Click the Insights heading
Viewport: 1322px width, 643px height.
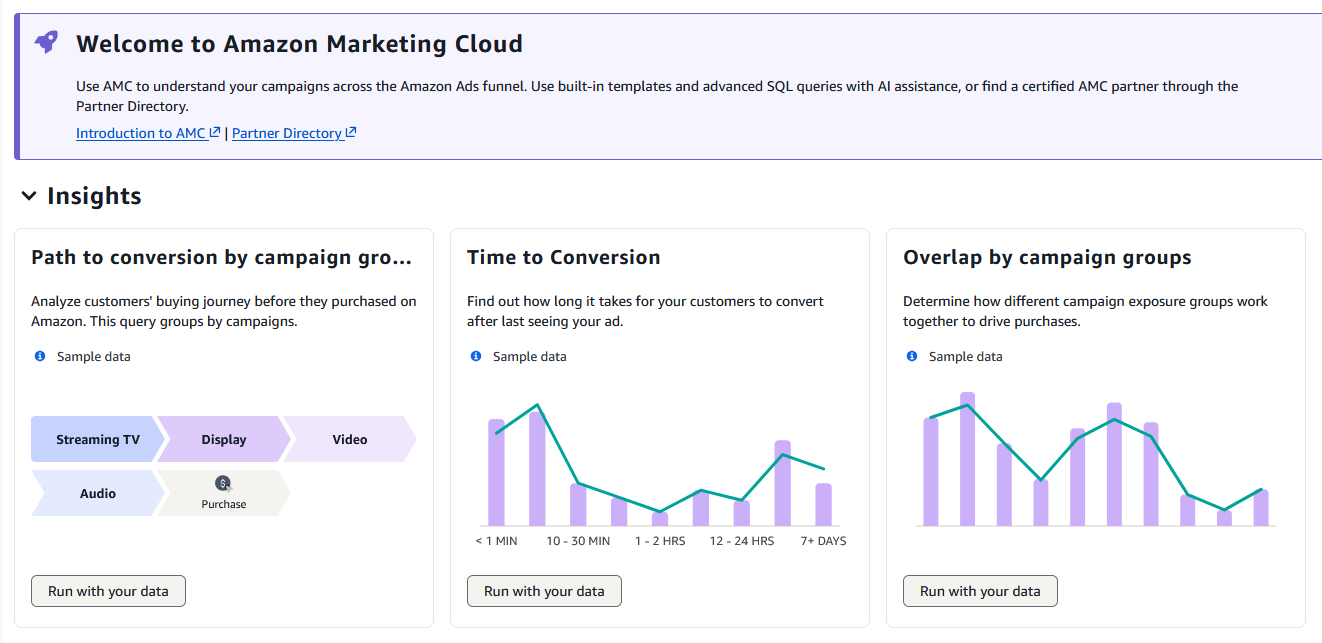point(94,196)
